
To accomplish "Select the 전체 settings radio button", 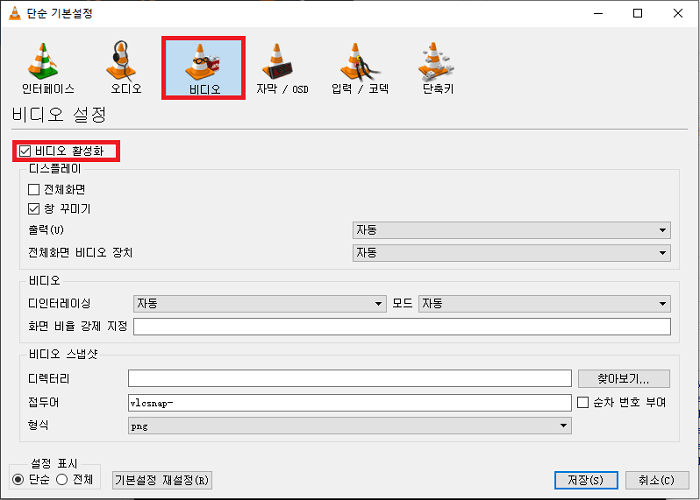I will (62, 479).
